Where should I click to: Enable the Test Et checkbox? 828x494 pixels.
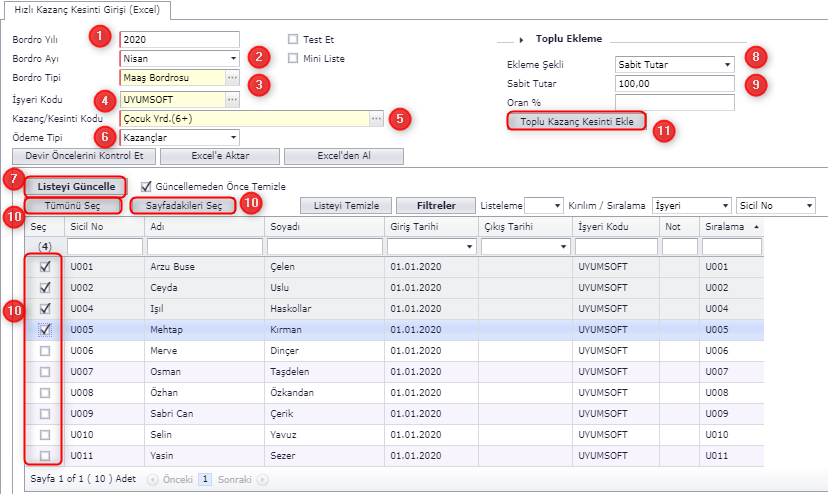293,39
